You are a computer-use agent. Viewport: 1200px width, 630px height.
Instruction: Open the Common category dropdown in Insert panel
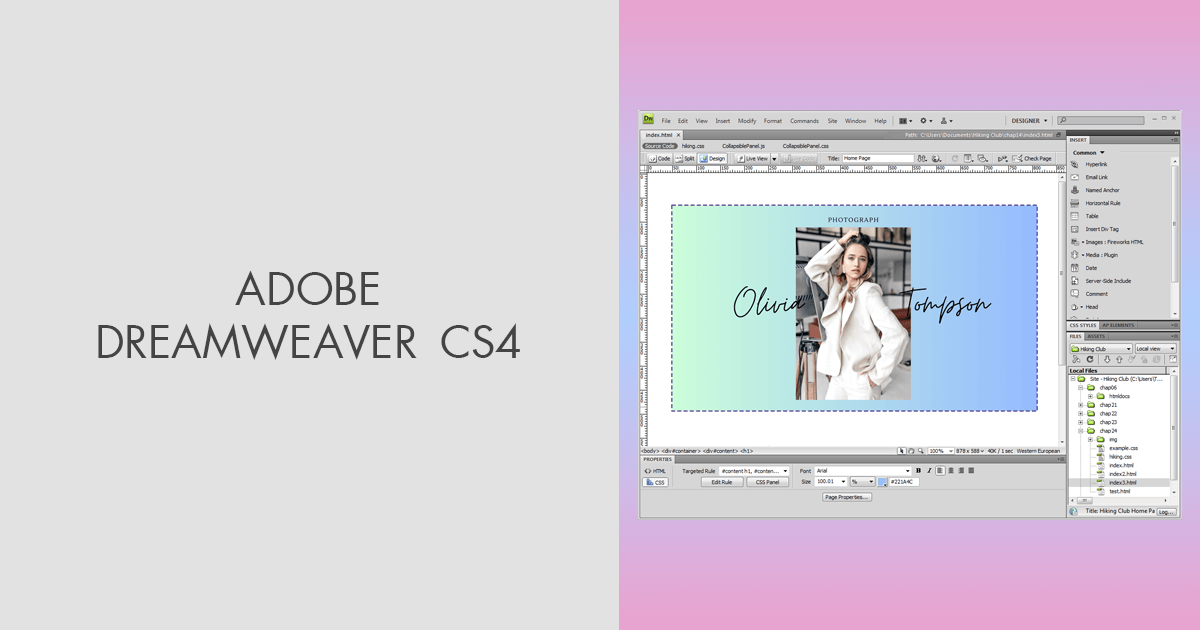[1087, 152]
